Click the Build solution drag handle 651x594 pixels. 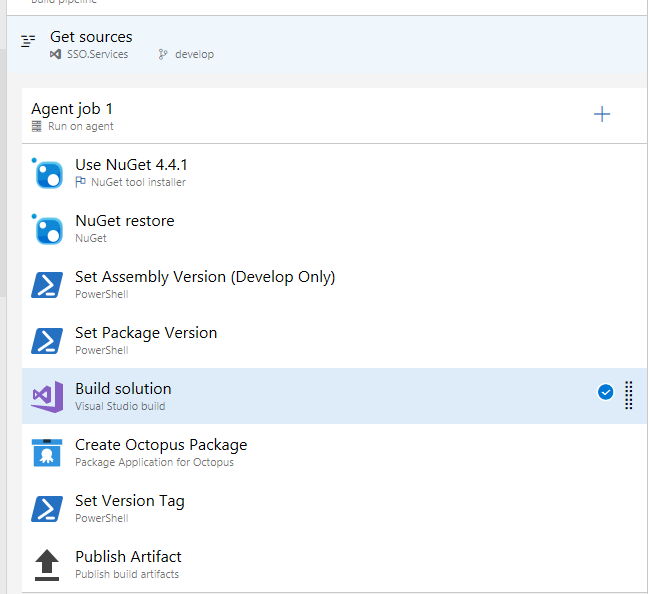tap(629, 395)
